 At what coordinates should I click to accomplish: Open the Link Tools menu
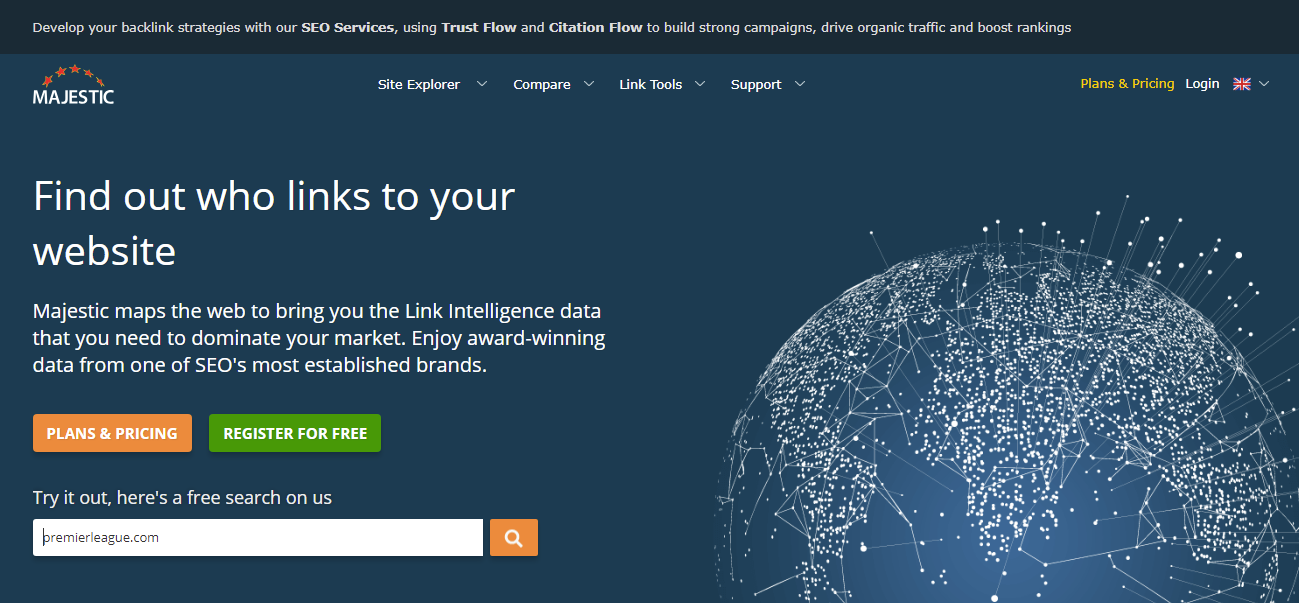point(650,85)
